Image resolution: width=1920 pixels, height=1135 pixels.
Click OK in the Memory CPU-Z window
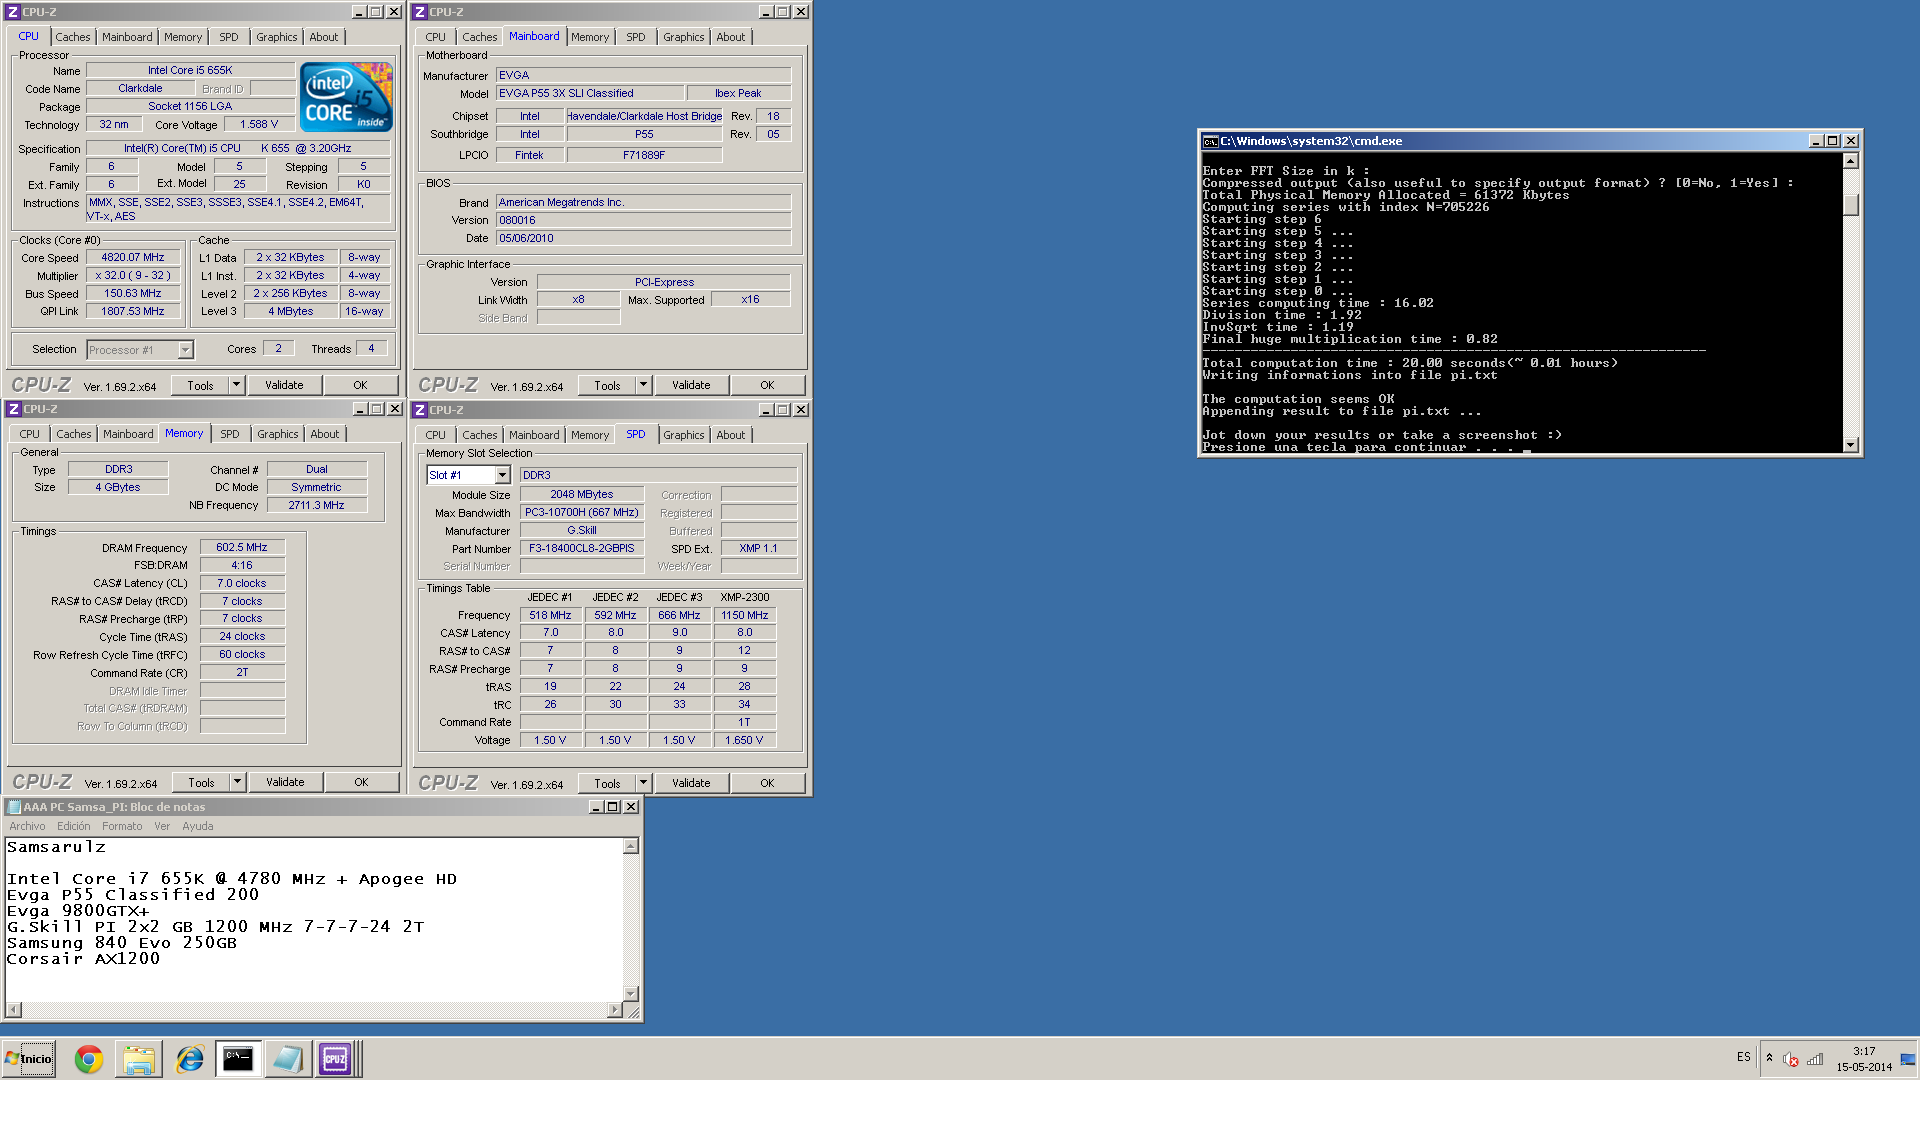point(361,782)
